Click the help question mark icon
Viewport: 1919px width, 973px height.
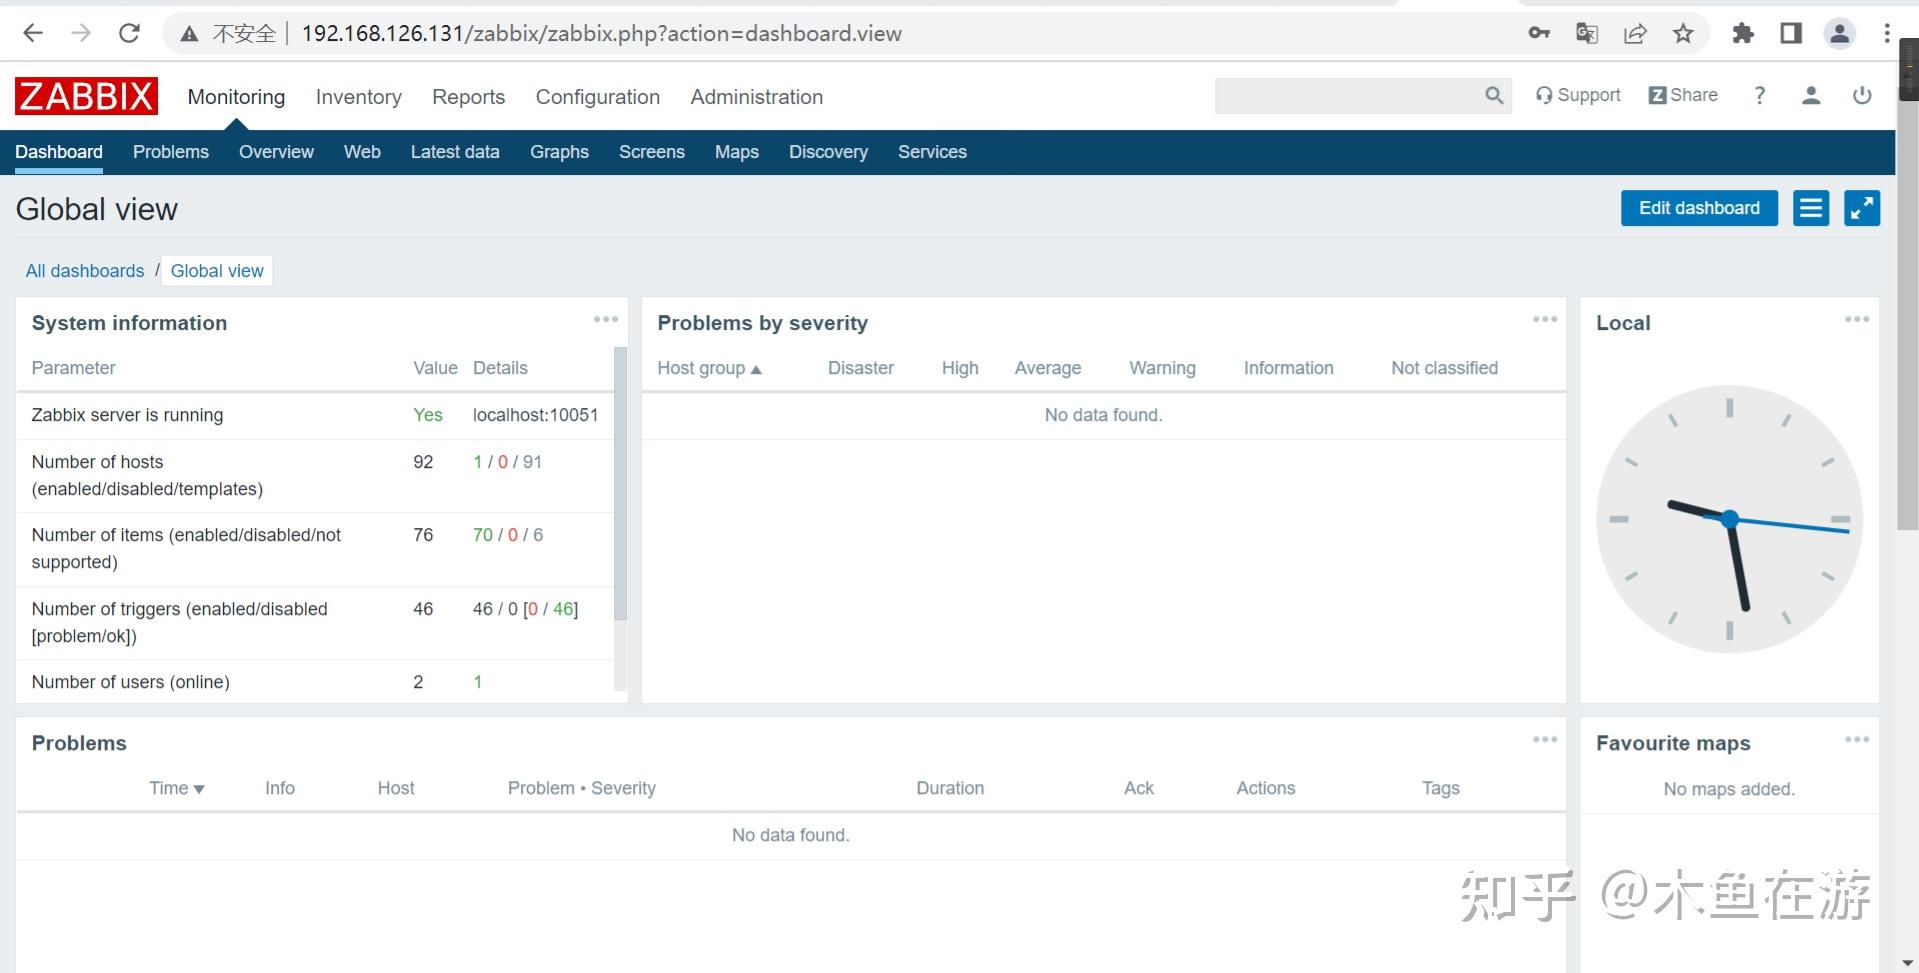click(1759, 95)
